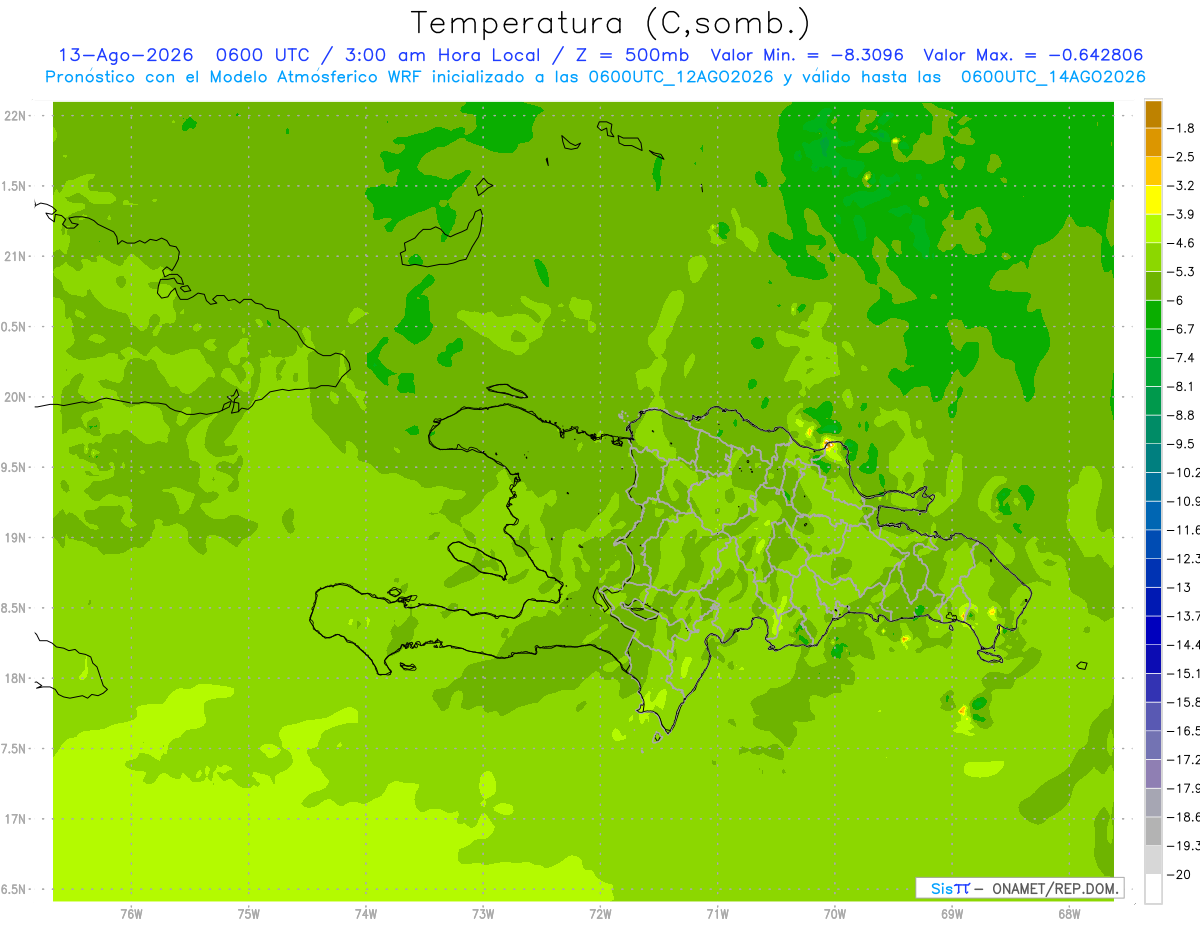The height and width of the screenshot is (927, 1200).
Task: Click the title "Temperatura (C,somb.)"
Action: click(611, 23)
